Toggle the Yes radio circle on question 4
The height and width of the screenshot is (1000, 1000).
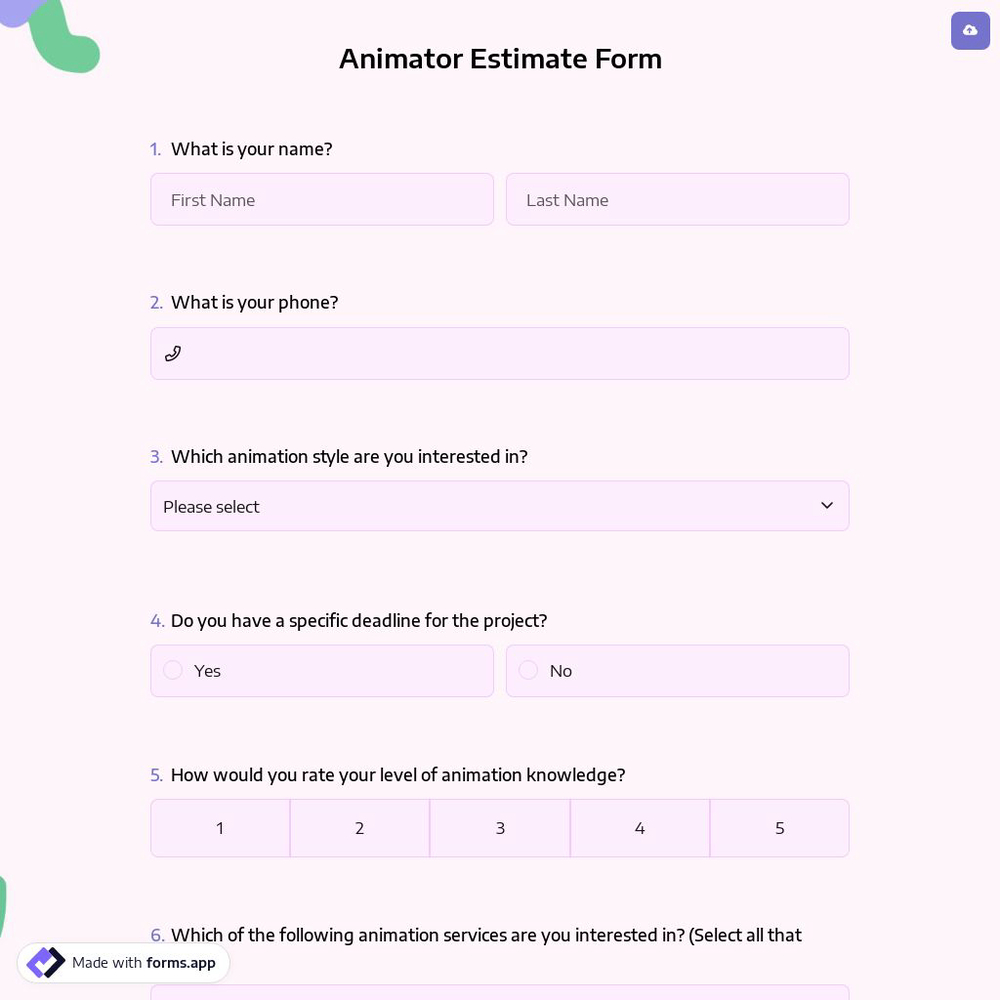[173, 670]
